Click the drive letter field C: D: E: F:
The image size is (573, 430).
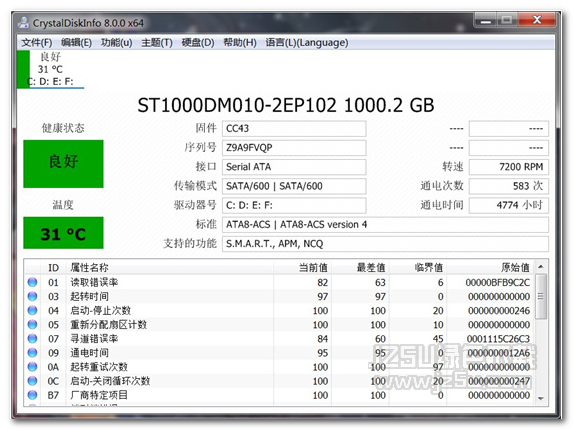[294, 205]
